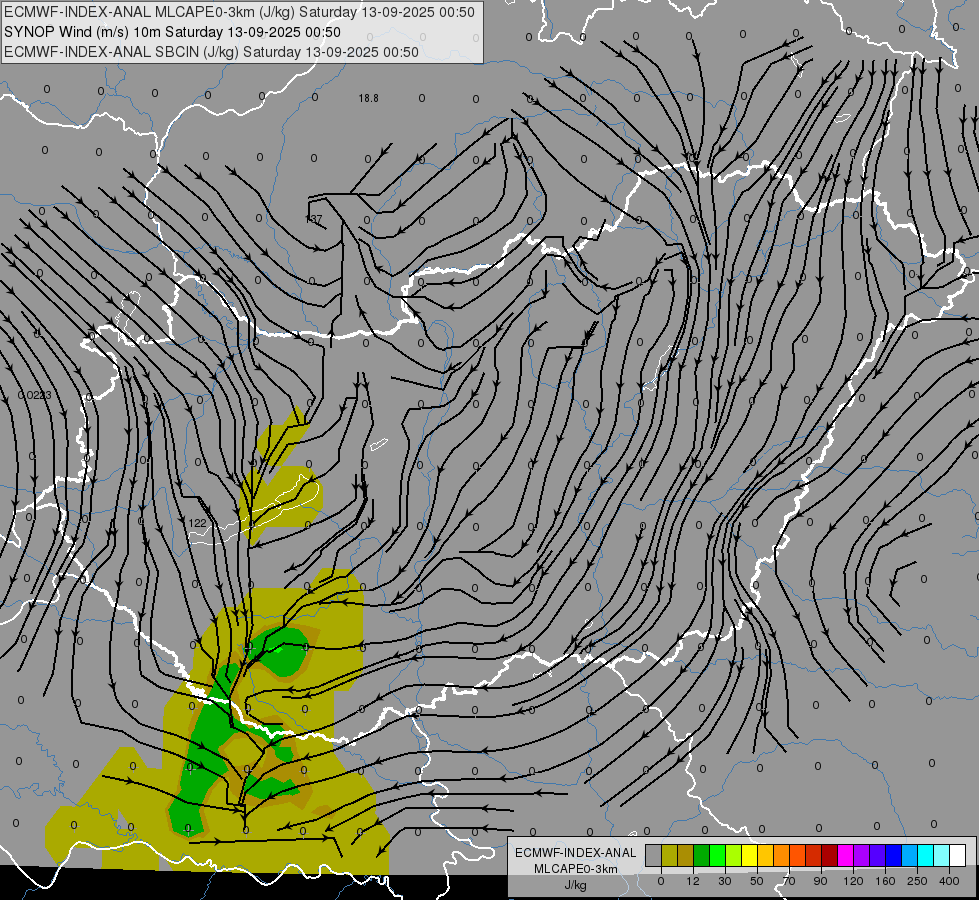Click the 122 value on the map

(x=197, y=523)
